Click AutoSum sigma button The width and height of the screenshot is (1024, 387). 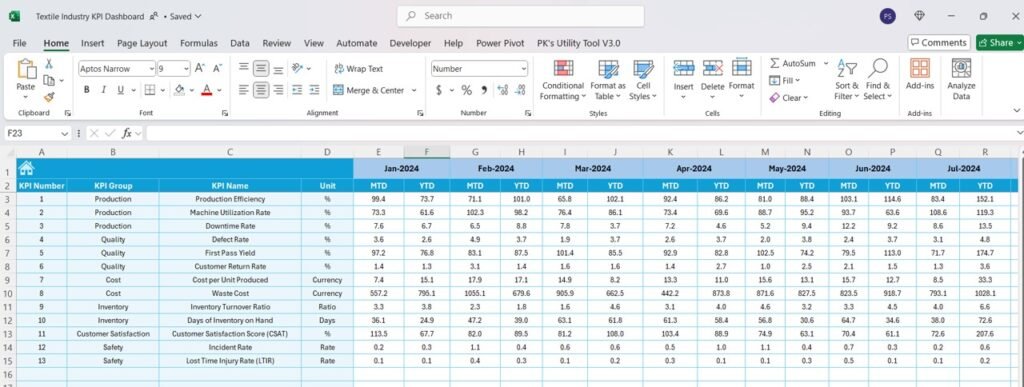pyautogui.click(x=792, y=63)
